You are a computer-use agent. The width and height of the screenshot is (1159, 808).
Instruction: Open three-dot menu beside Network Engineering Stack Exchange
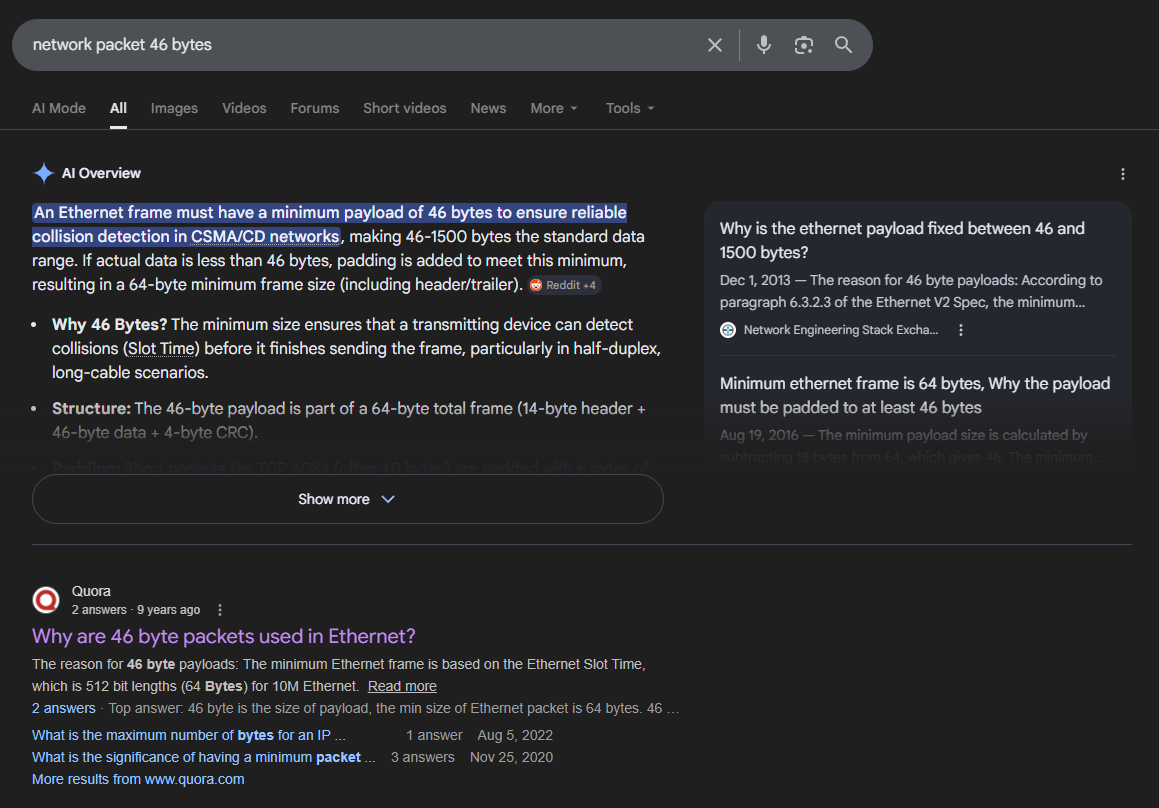[x=961, y=330]
